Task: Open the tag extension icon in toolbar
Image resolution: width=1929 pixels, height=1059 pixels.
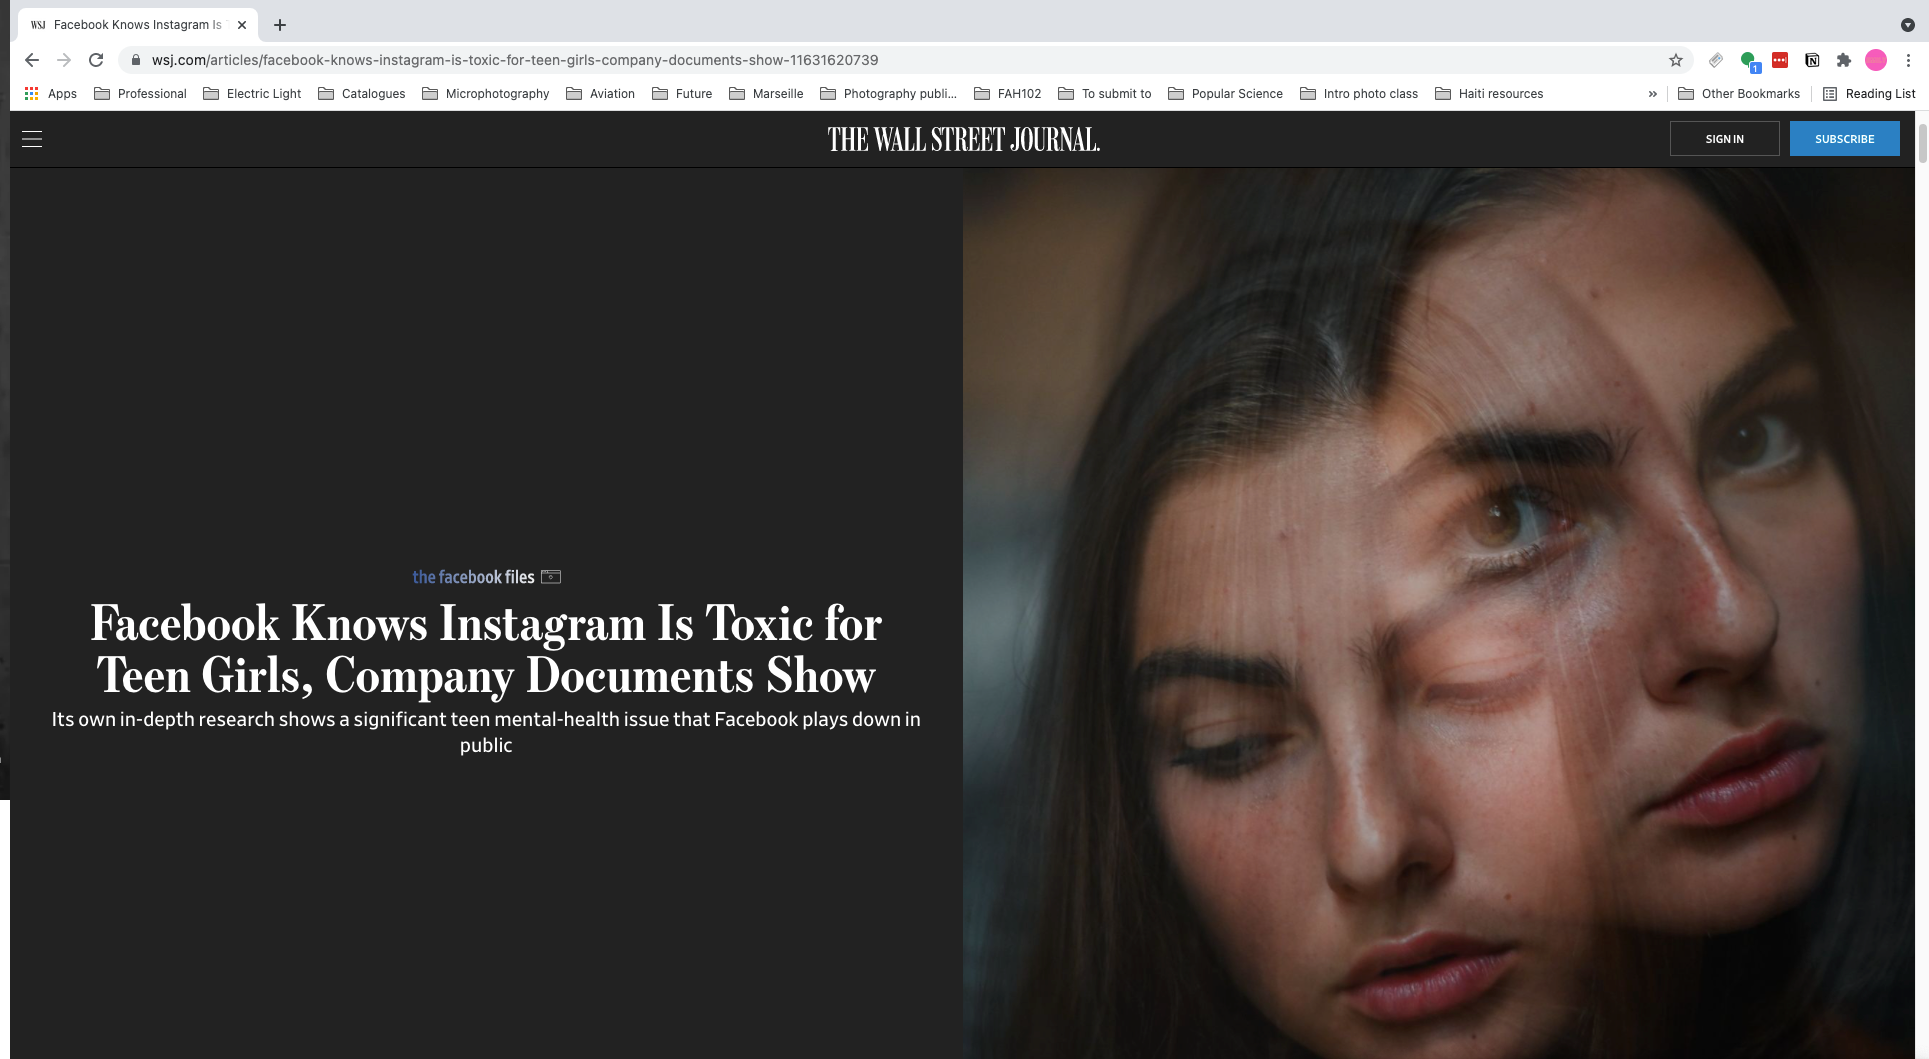Action: [x=1716, y=60]
